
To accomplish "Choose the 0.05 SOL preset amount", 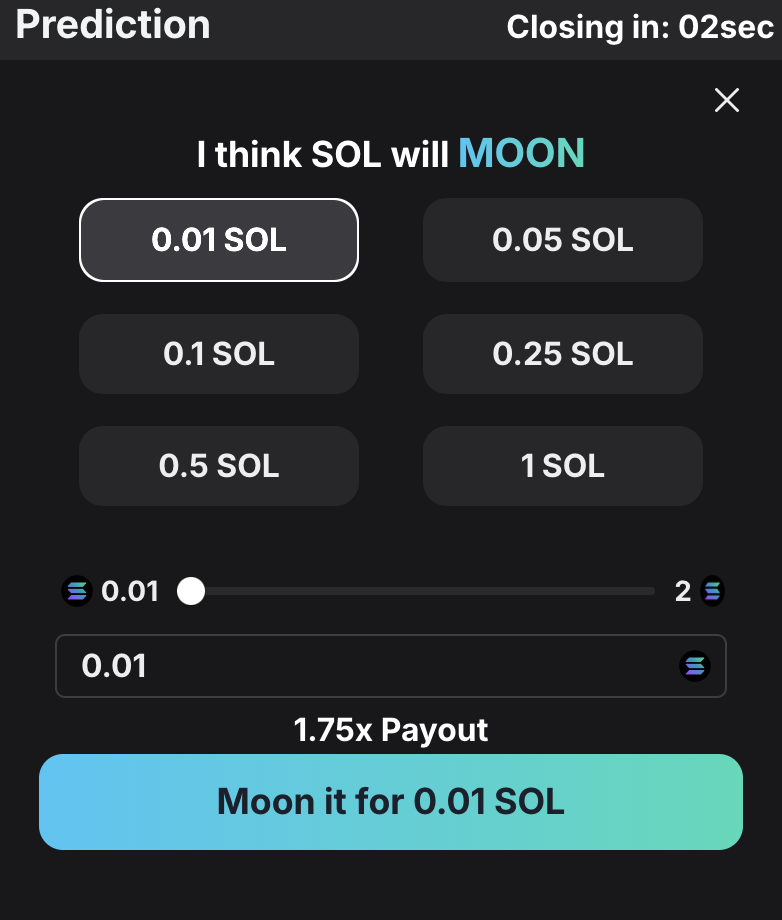I will click(563, 240).
